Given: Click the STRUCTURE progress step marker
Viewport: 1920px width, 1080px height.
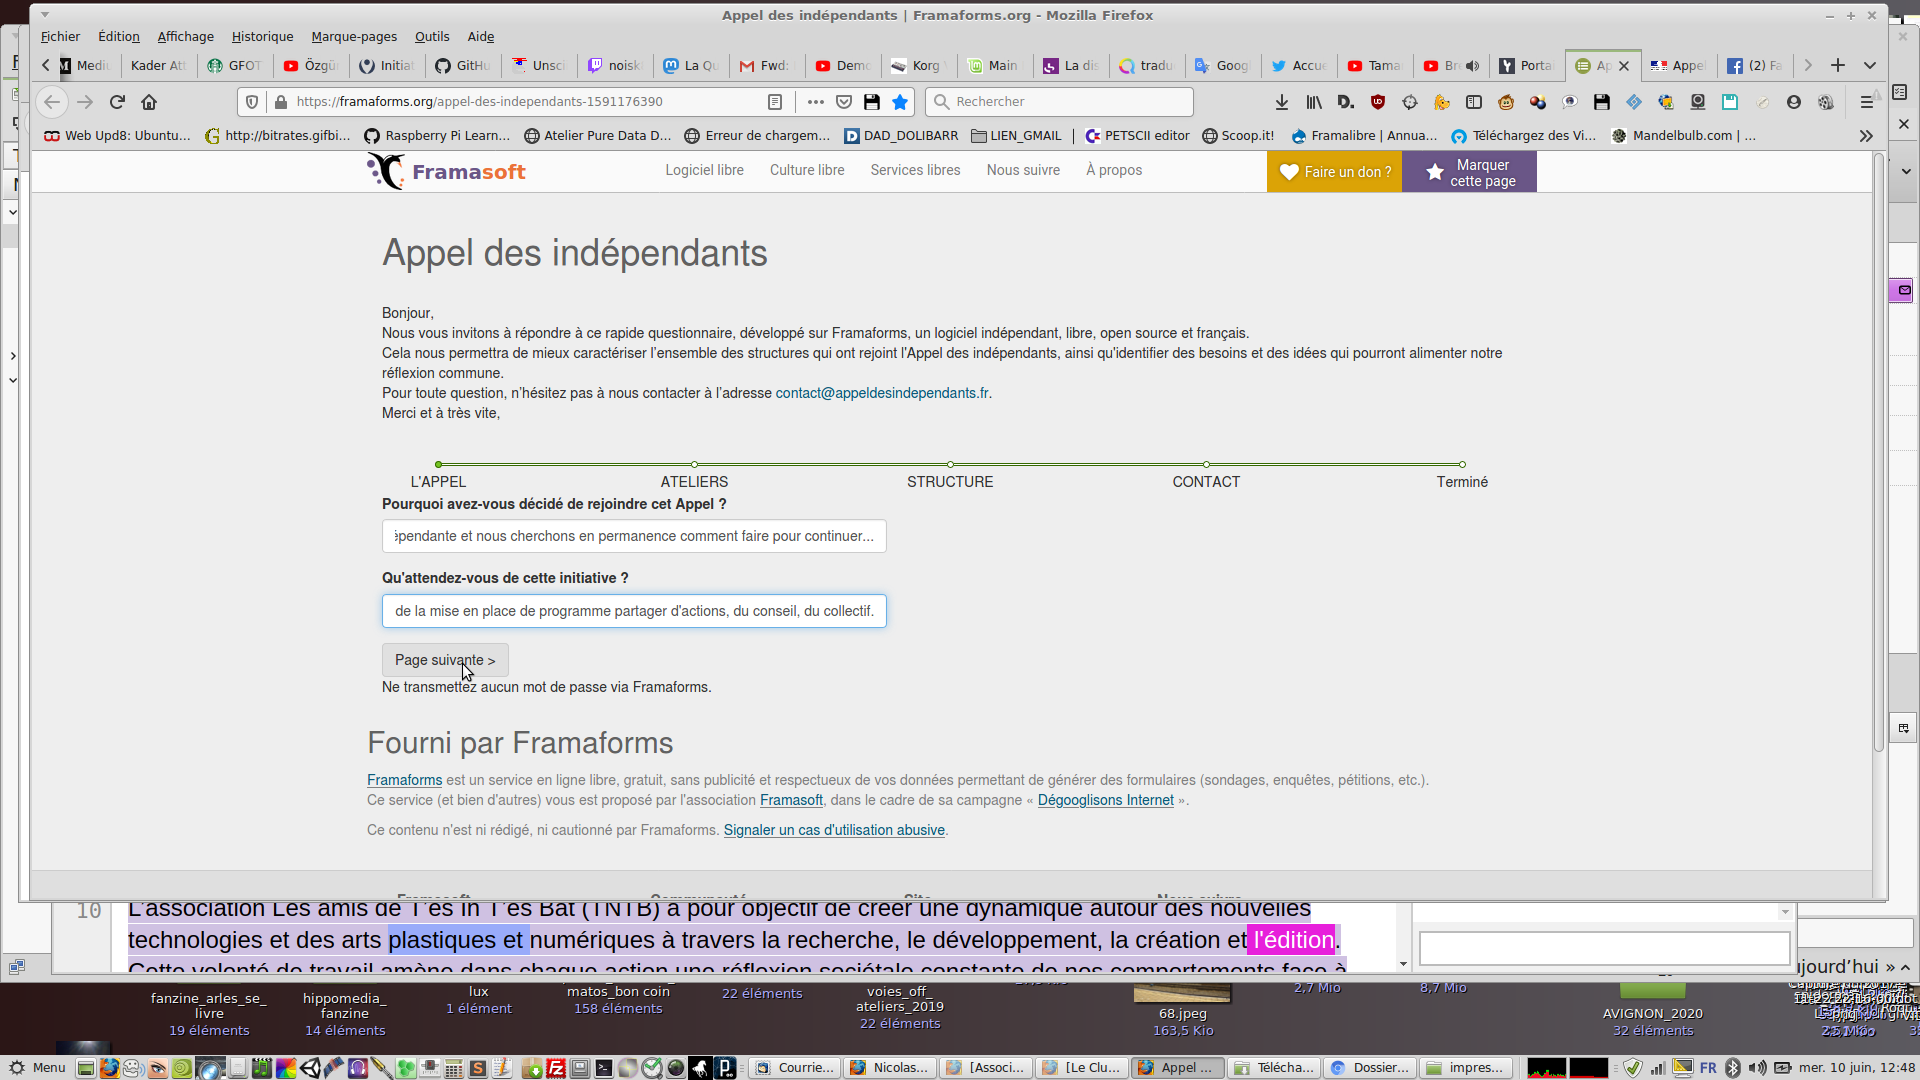Looking at the screenshot, I should pos(950,465).
